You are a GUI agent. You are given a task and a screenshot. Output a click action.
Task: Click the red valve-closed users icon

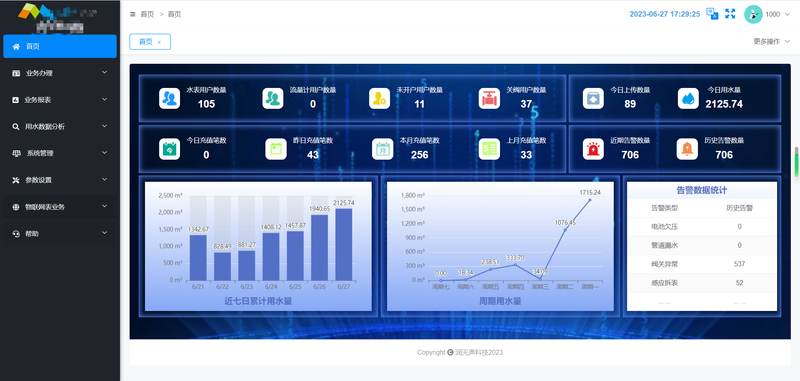point(489,98)
